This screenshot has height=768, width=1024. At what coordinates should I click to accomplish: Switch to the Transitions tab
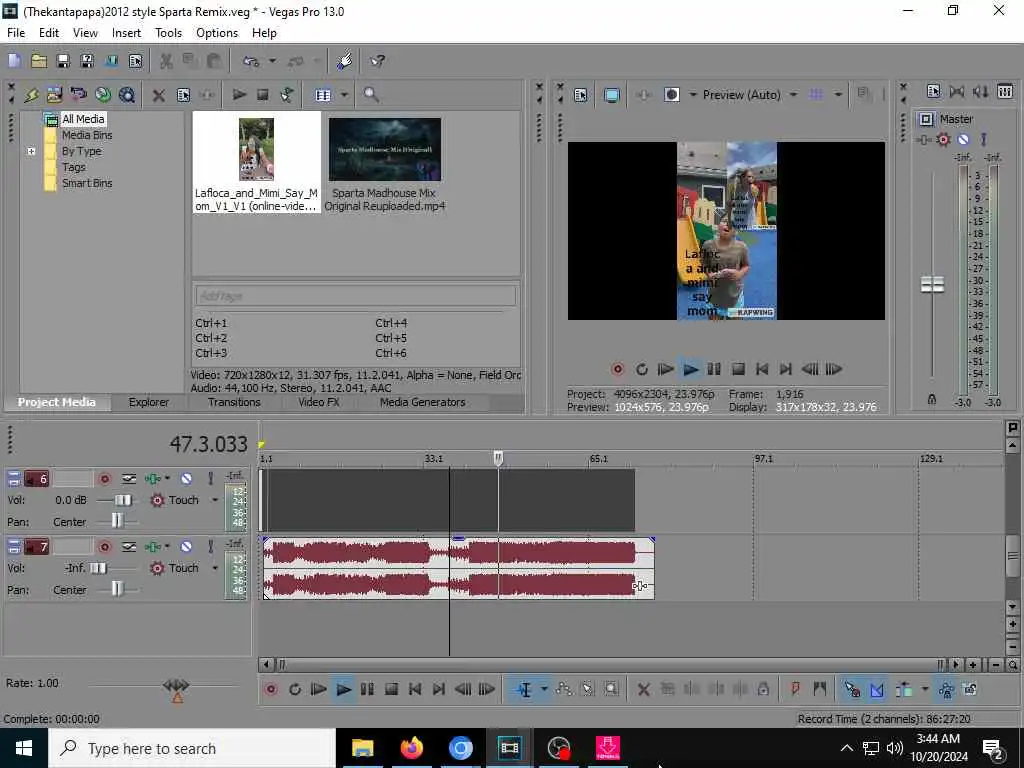234,402
